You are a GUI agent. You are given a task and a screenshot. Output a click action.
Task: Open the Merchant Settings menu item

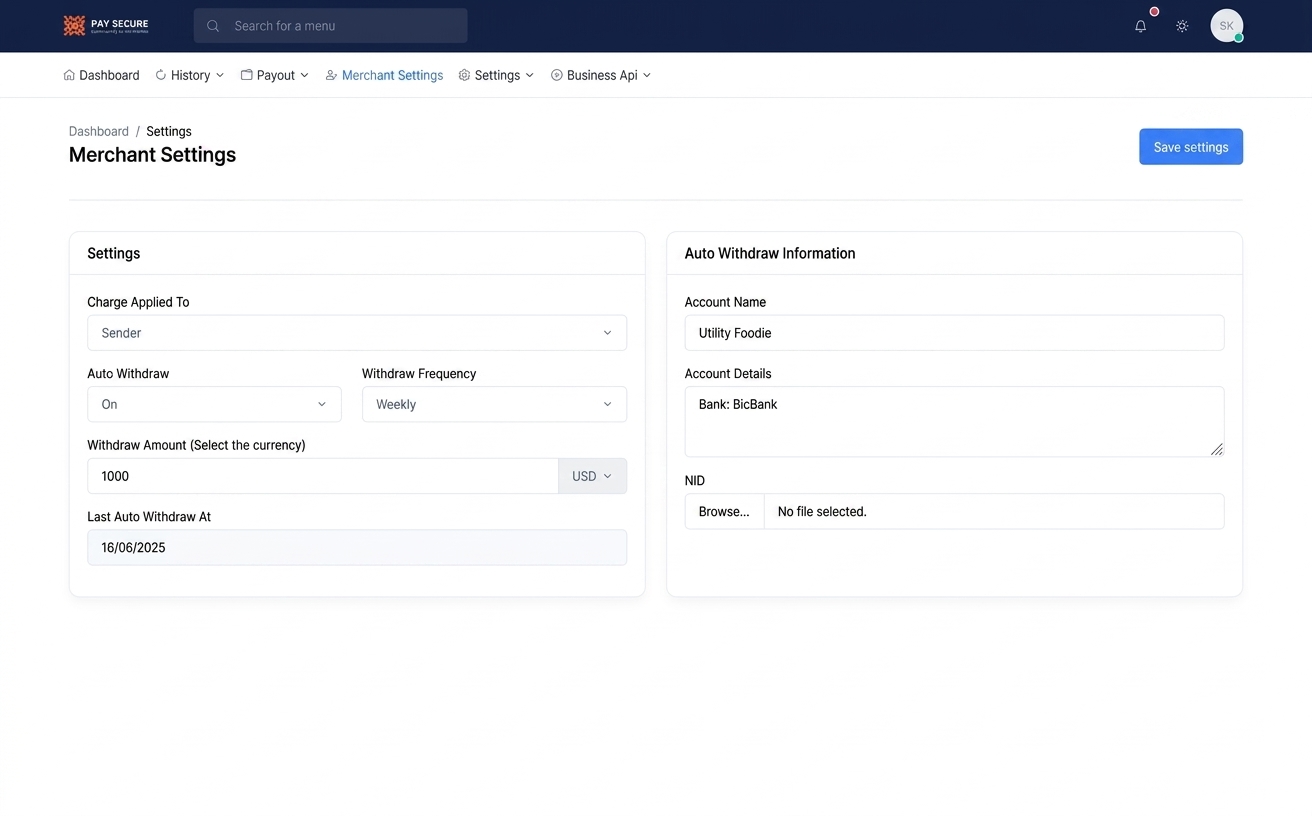pyautogui.click(x=384, y=75)
